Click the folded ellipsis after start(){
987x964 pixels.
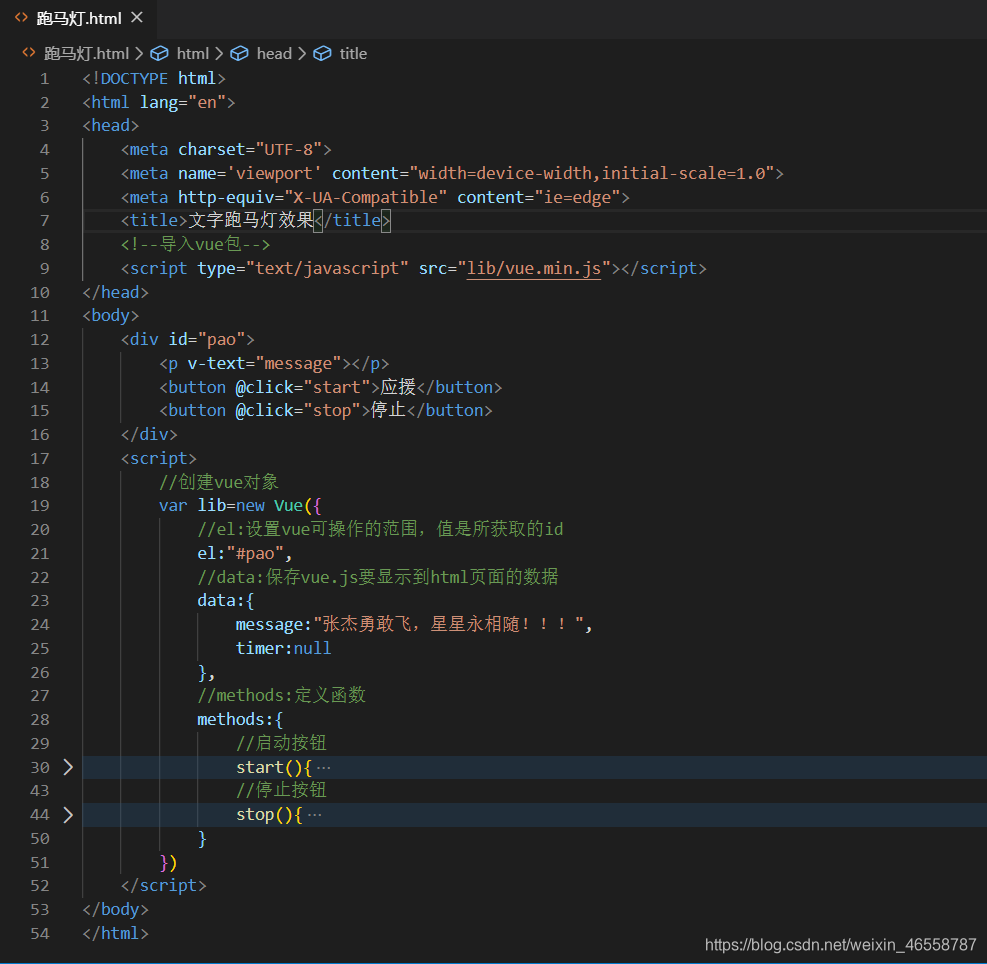tap(324, 768)
